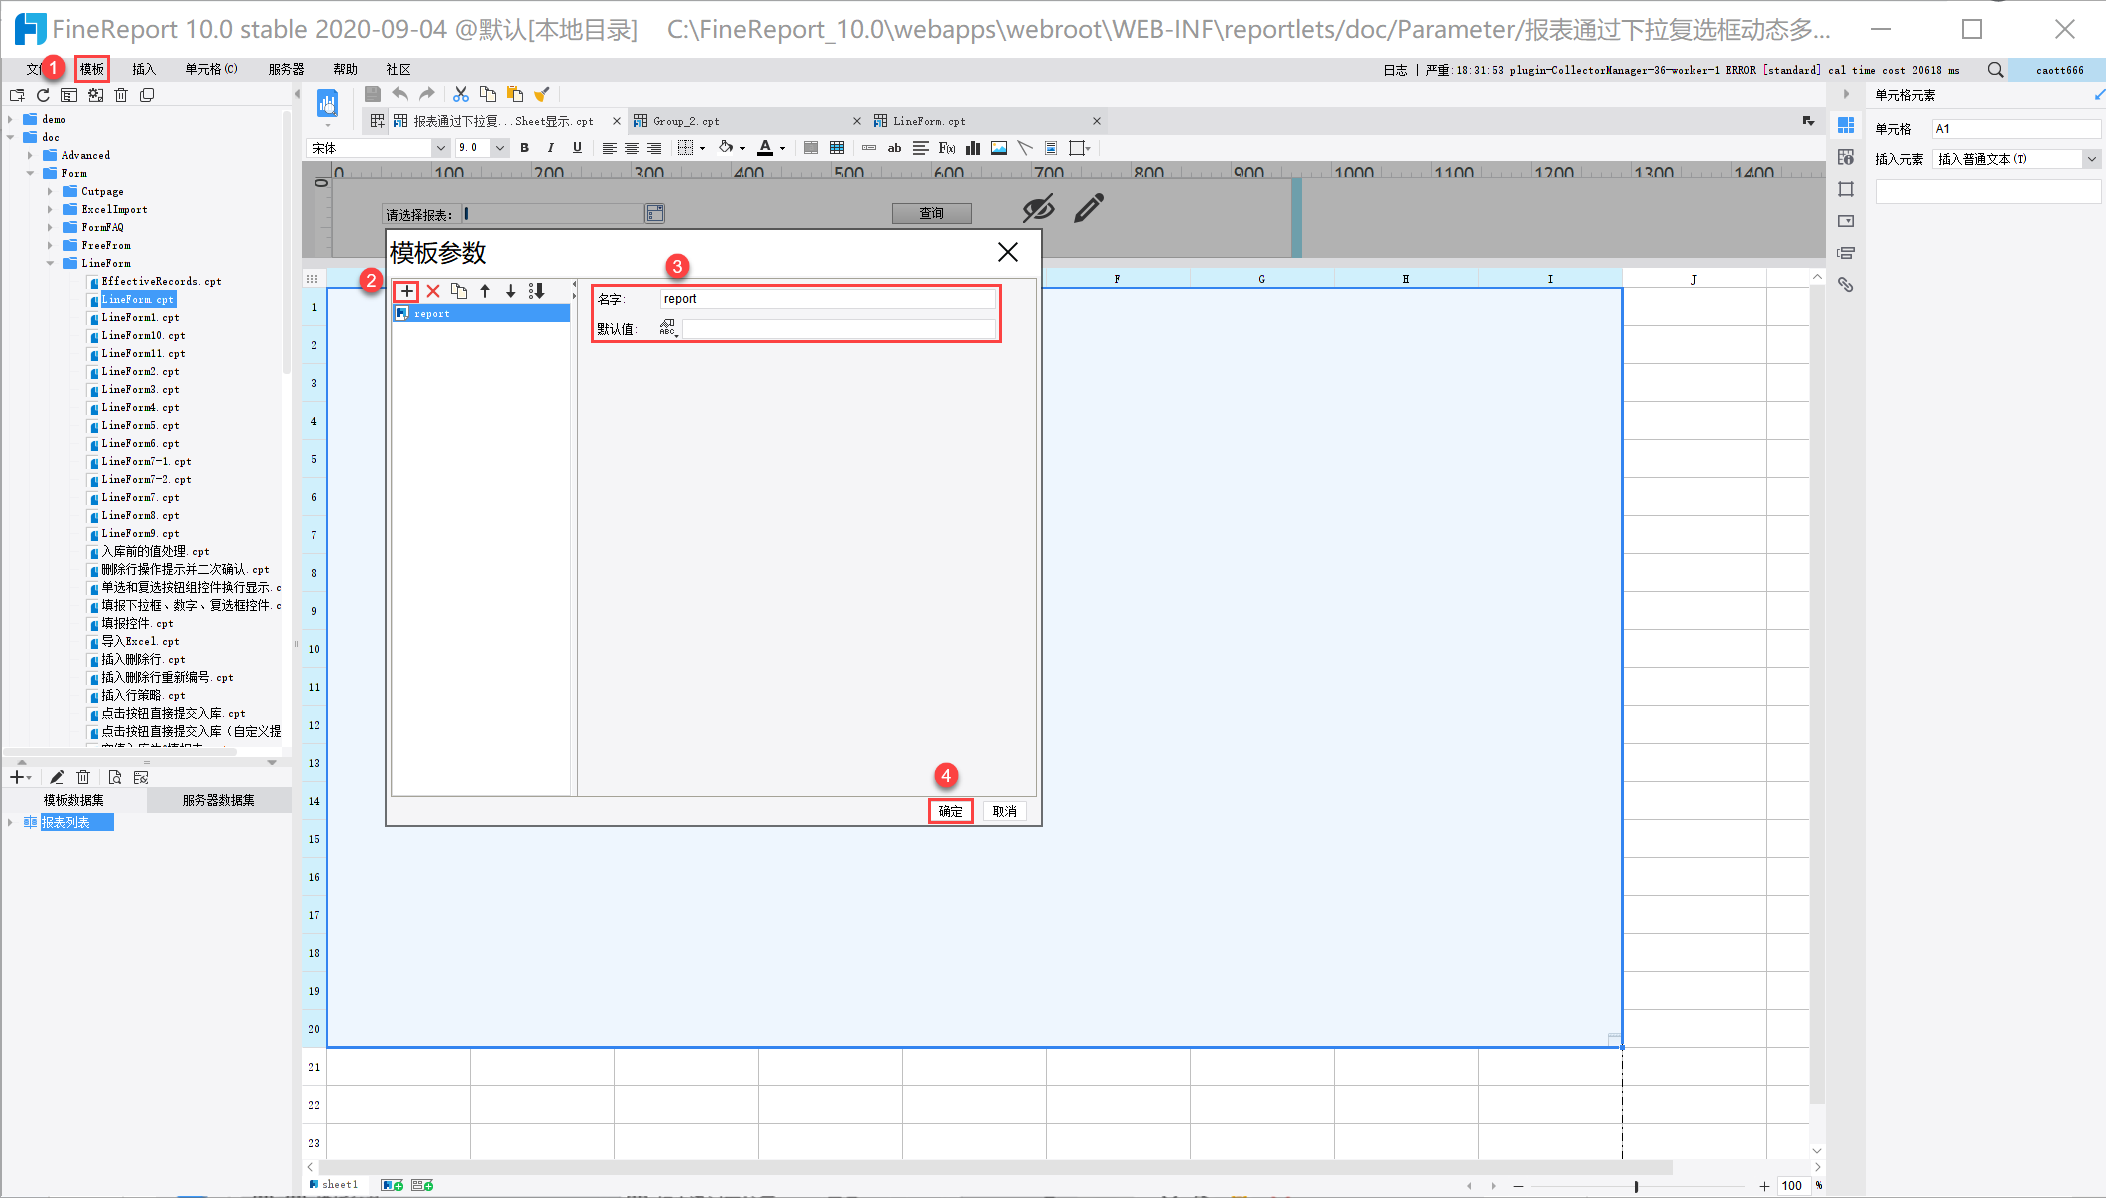Open the font family dropdown

pos(440,148)
